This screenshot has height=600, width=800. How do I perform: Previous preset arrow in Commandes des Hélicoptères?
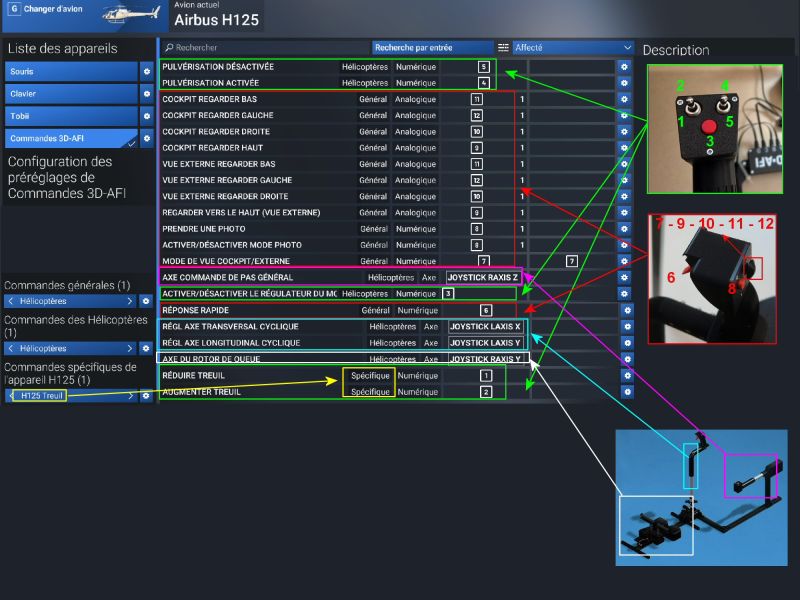(x=11, y=348)
